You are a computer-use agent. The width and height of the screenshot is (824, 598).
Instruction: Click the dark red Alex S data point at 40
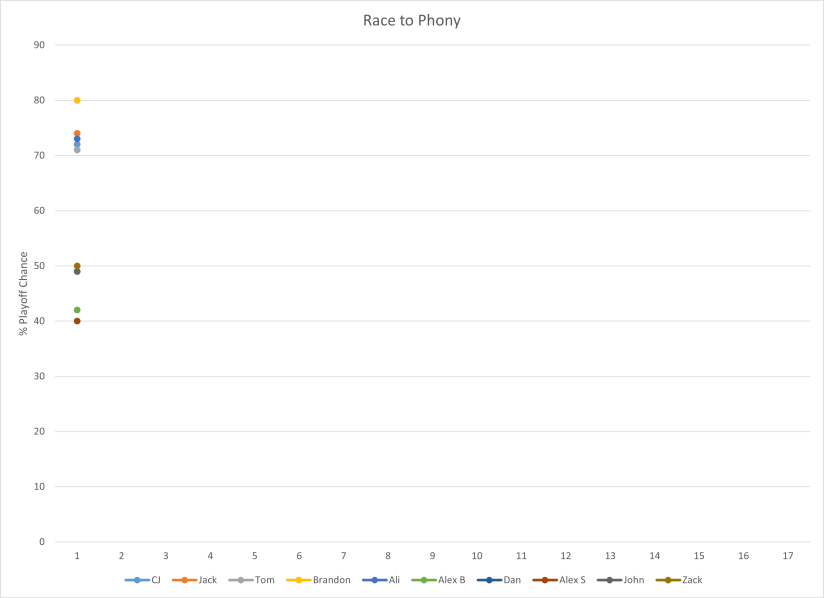pyautogui.click(x=77, y=321)
